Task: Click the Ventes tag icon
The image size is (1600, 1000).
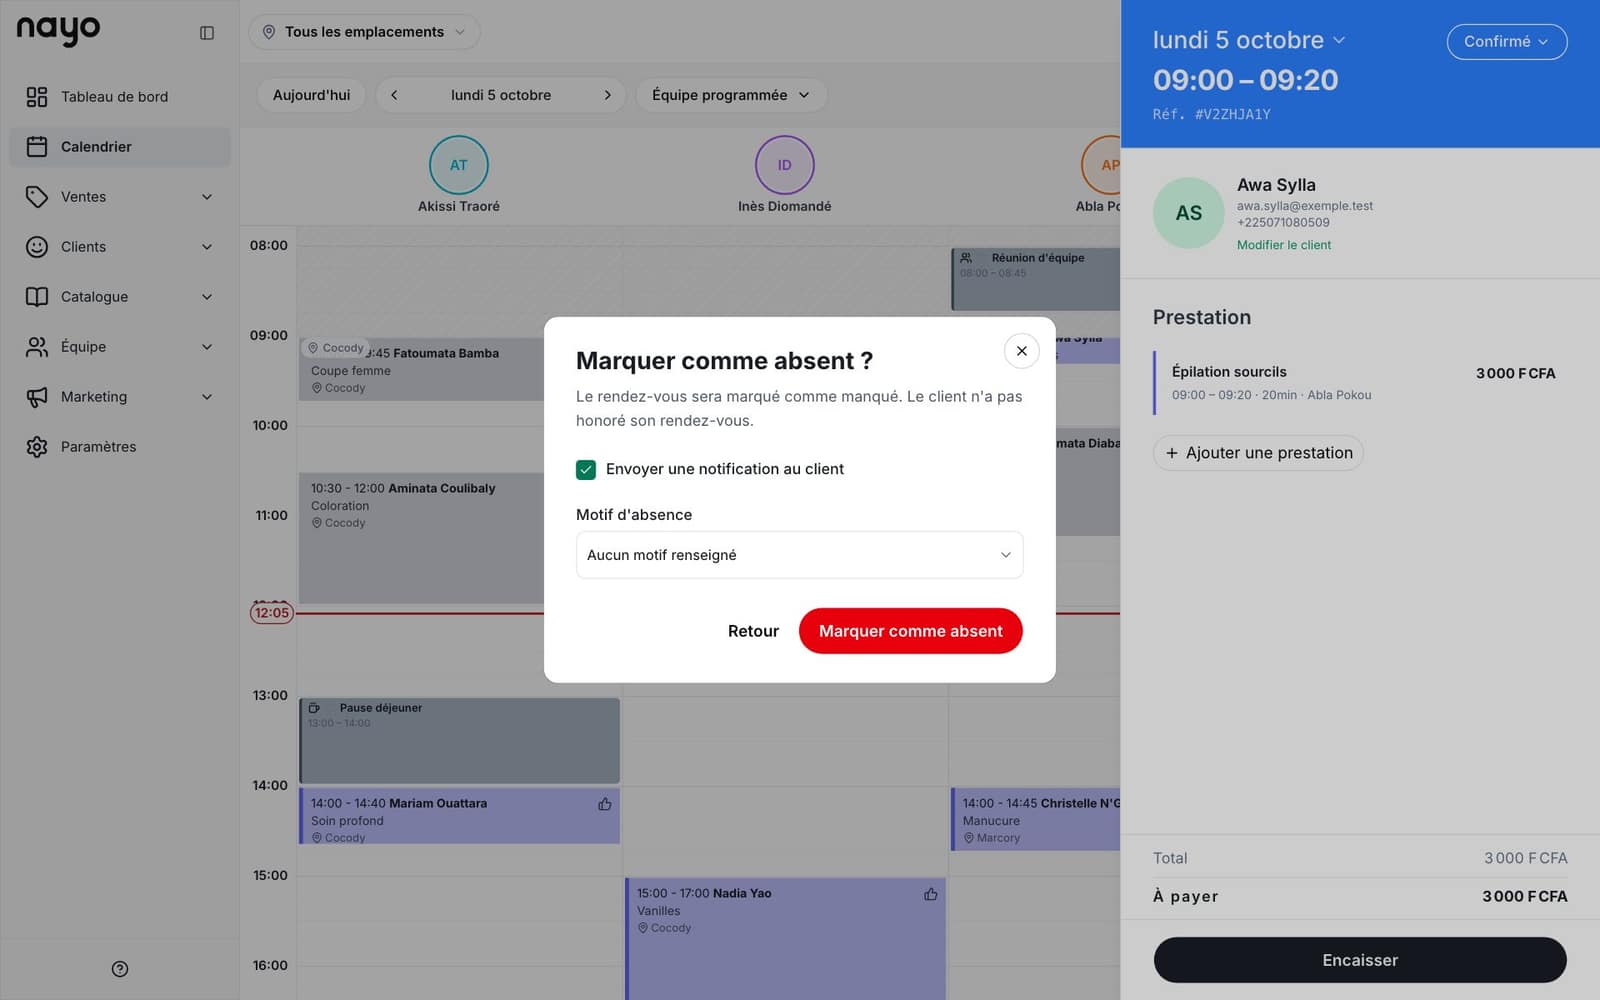Action: [37, 197]
